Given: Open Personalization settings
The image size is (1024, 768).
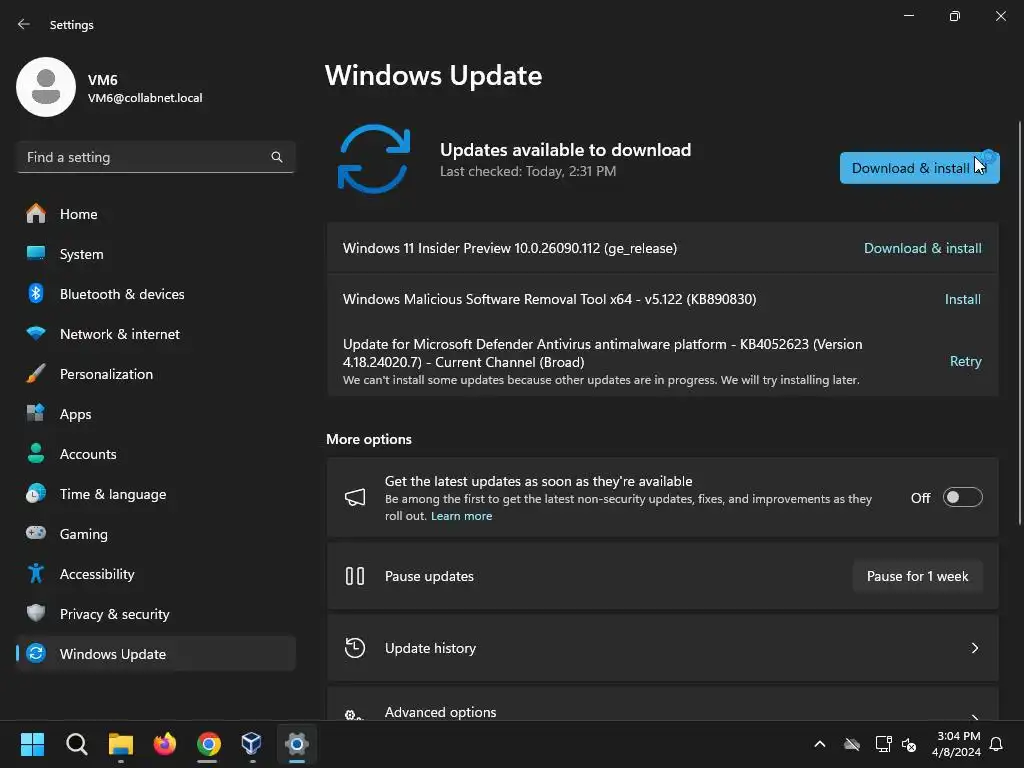Looking at the screenshot, I should [156, 374].
